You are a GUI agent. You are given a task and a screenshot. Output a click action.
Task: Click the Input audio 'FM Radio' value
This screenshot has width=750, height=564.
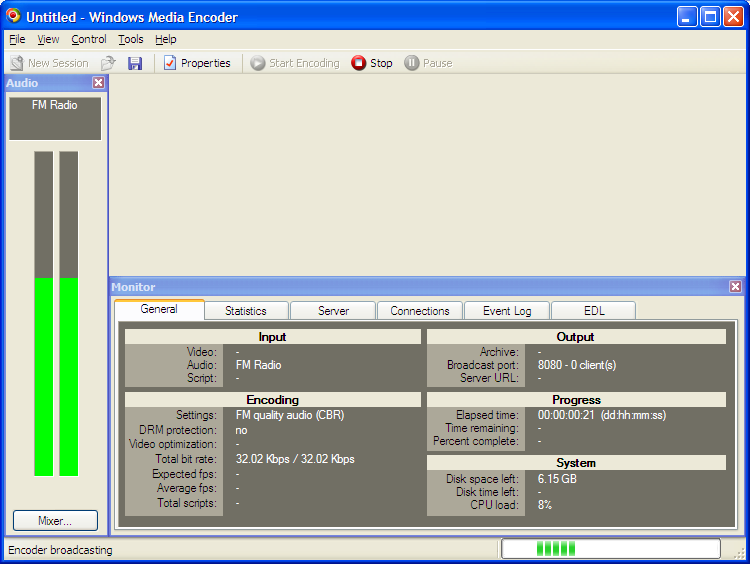click(258, 365)
